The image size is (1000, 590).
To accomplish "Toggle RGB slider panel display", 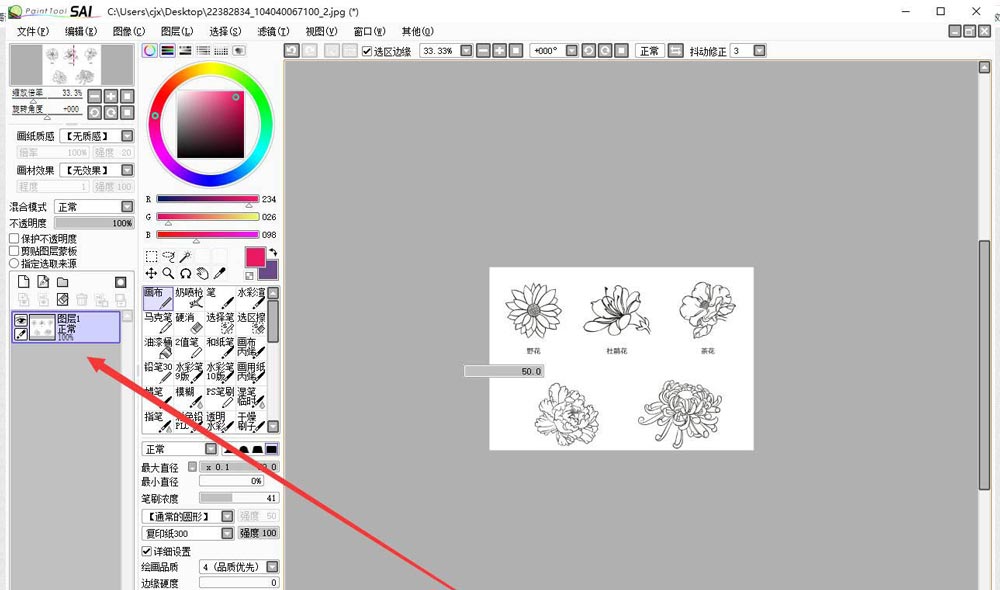I will pyautogui.click(x=168, y=50).
